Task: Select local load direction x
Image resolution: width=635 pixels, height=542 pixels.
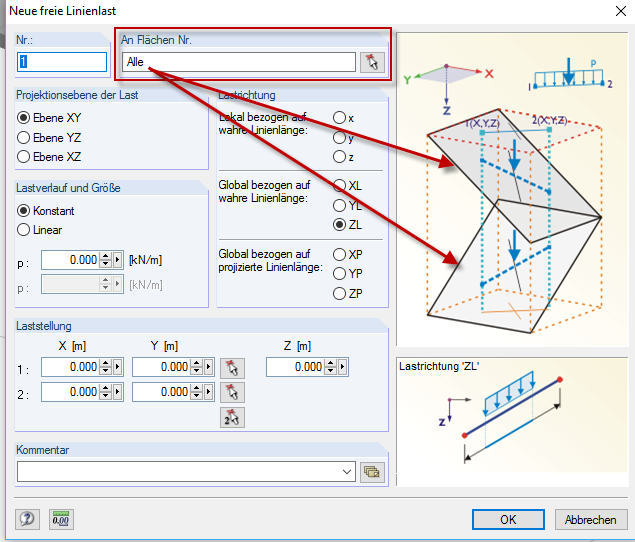Action: tap(343, 118)
